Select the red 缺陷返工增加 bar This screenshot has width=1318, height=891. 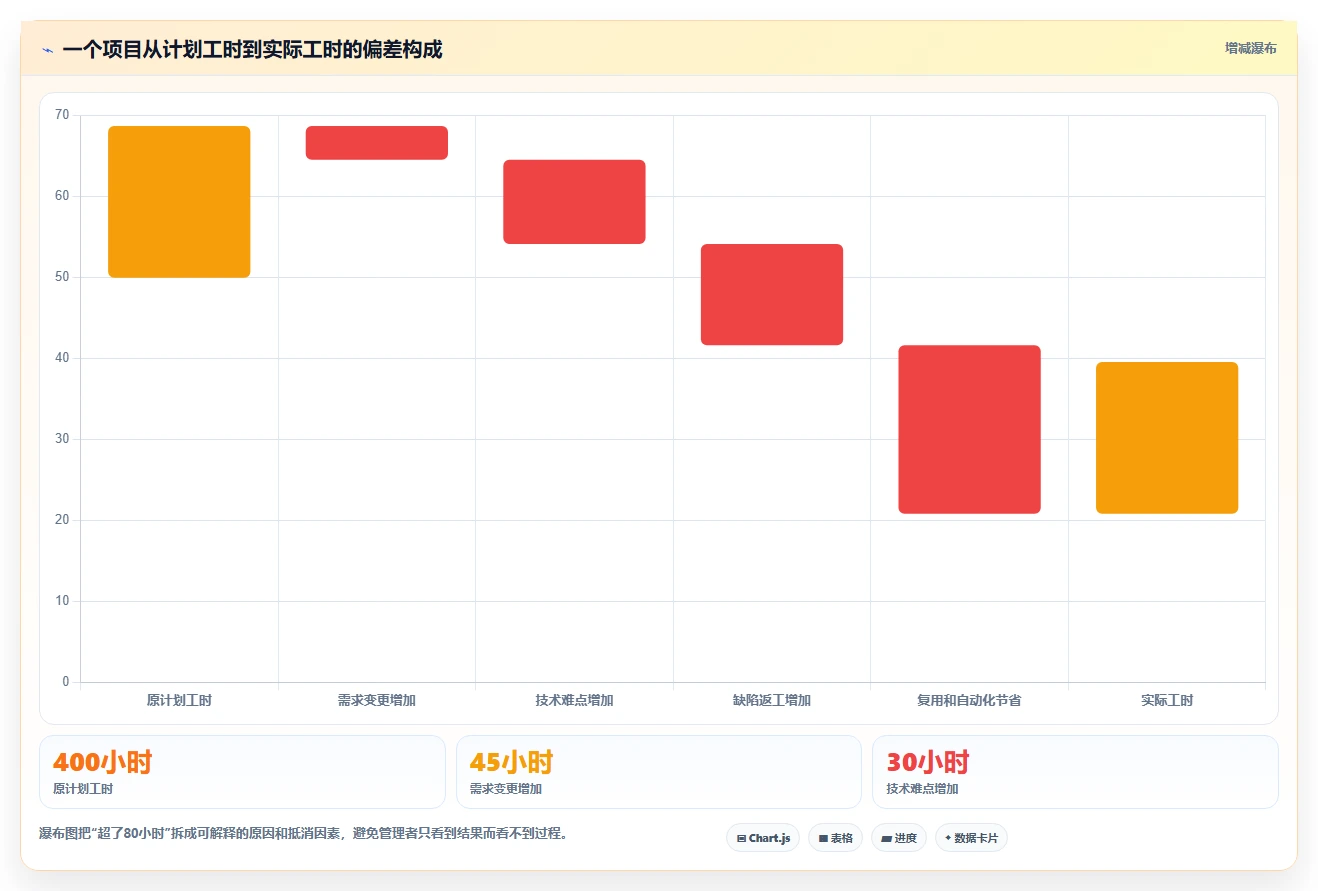click(772, 295)
